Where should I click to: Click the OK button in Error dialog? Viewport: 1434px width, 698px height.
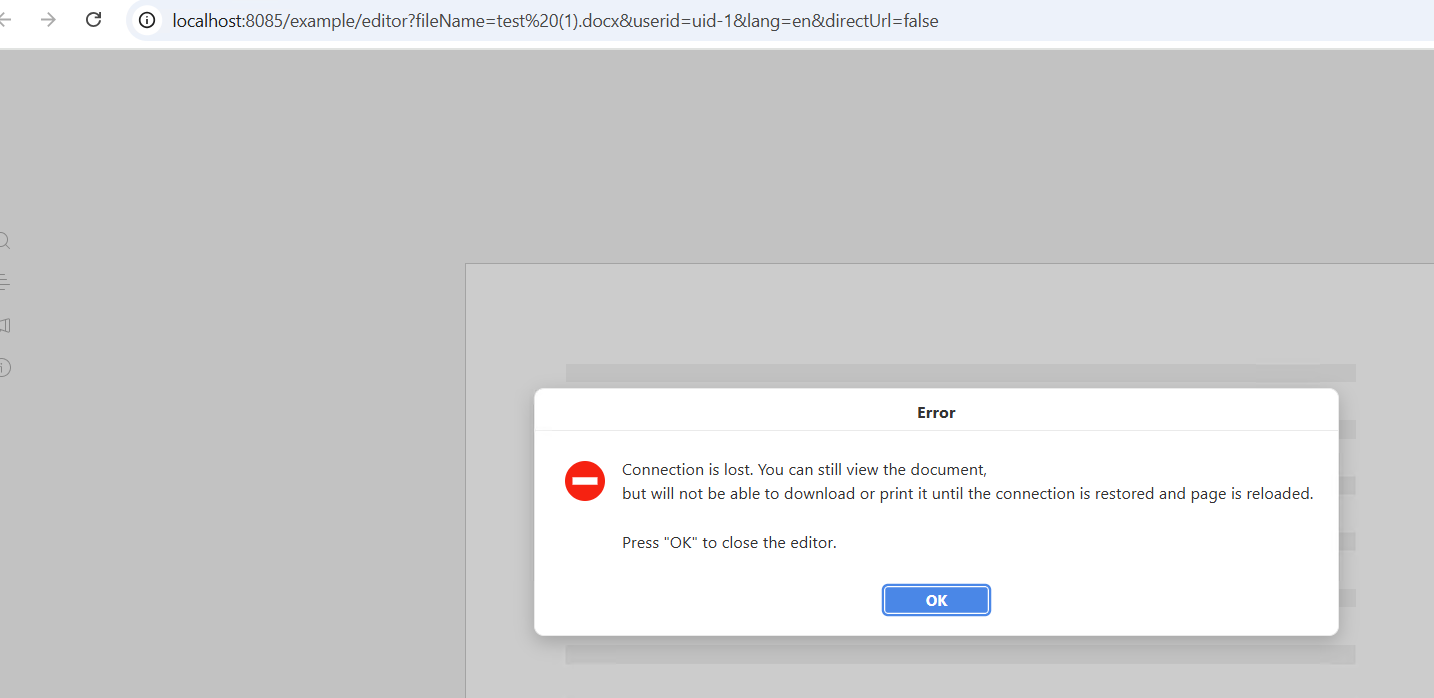(x=936, y=600)
